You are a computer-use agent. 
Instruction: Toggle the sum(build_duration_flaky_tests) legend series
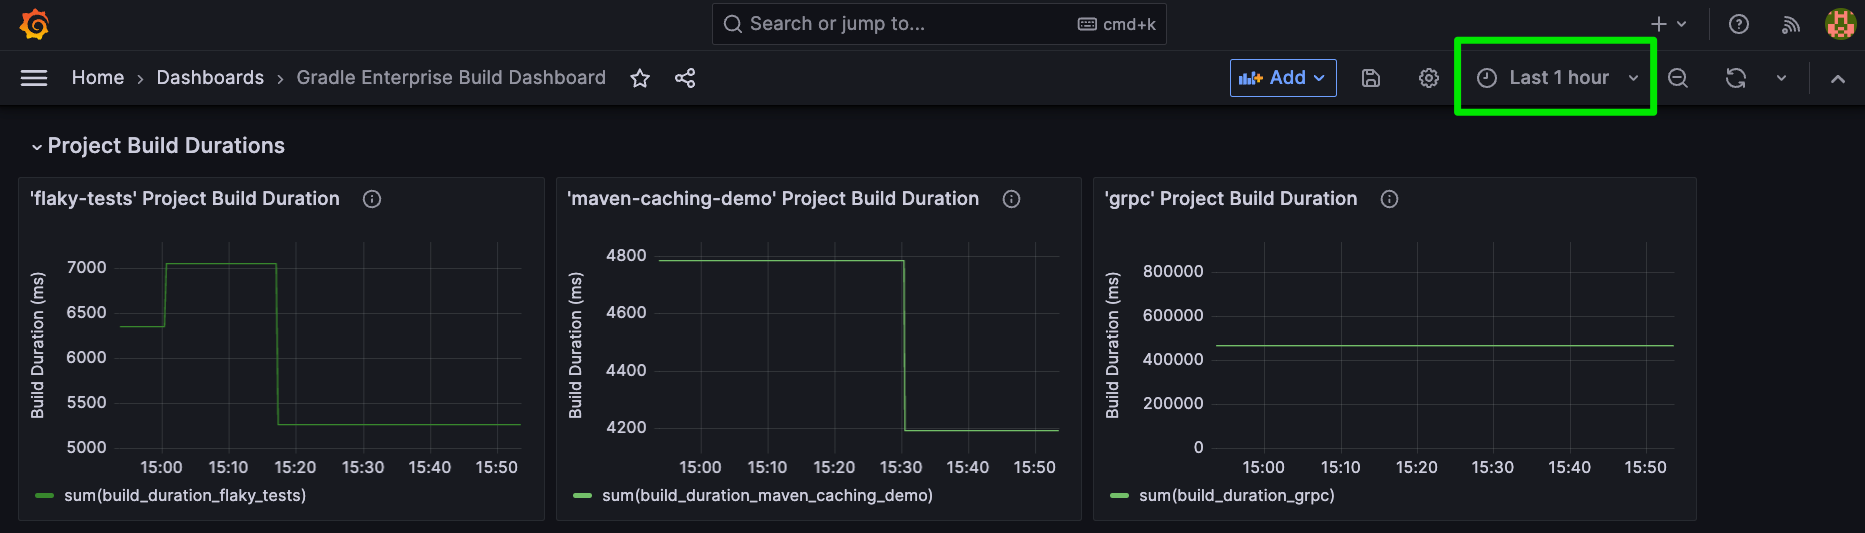point(185,495)
